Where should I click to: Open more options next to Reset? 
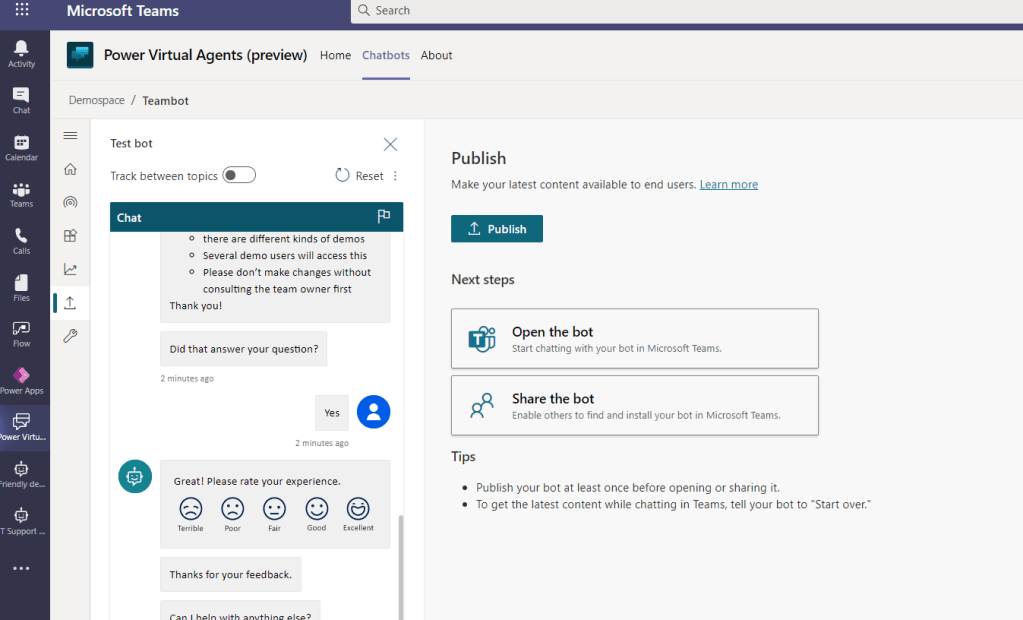coord(395,176)
